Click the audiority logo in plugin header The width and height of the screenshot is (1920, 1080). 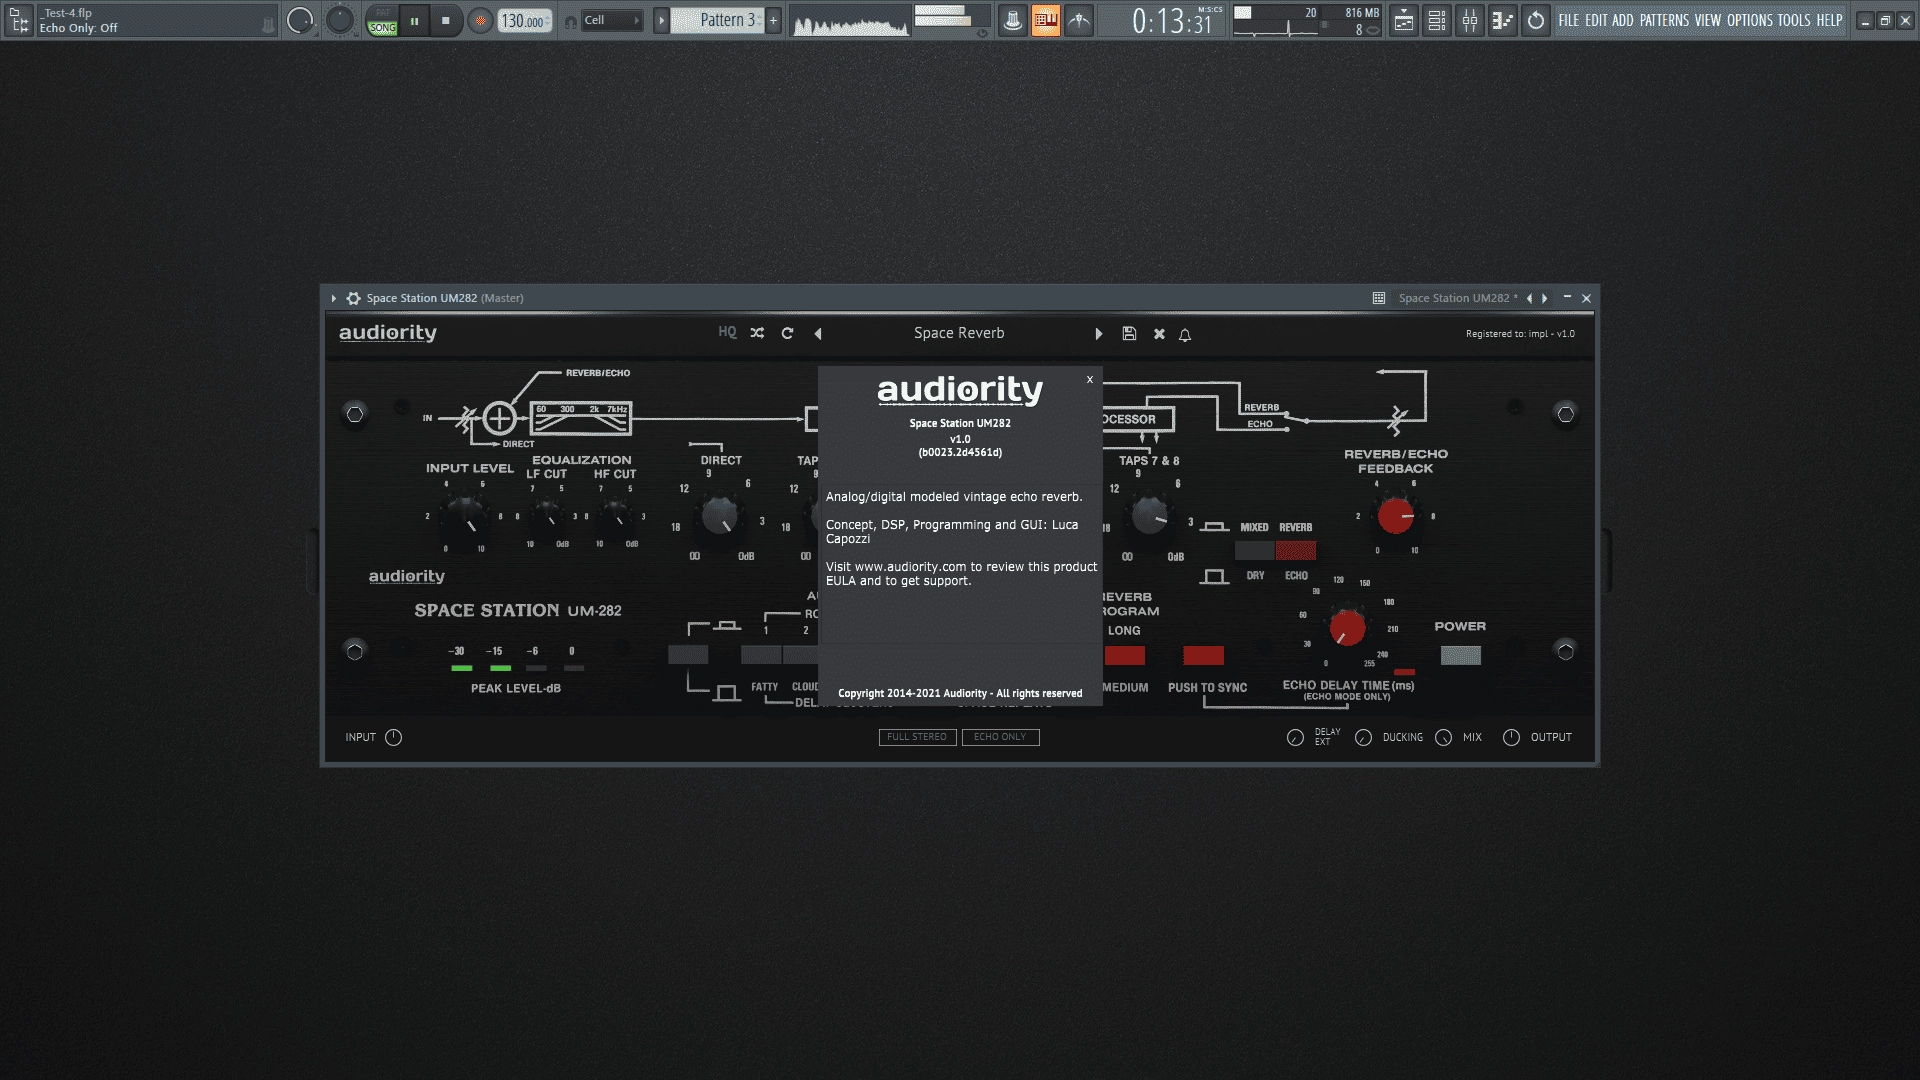pyautogui.click(x=388, y=333)
